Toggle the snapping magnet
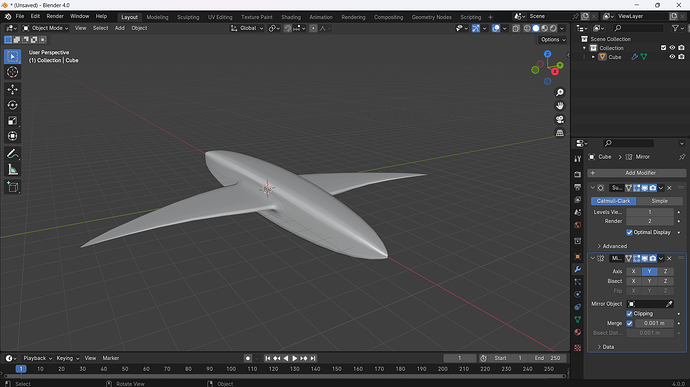 pos(287,28)
